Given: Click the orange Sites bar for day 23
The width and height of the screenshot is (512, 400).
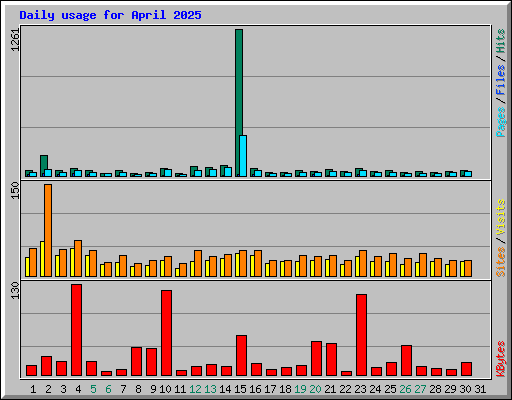Looking at the screenshot, I should [363, 263].
